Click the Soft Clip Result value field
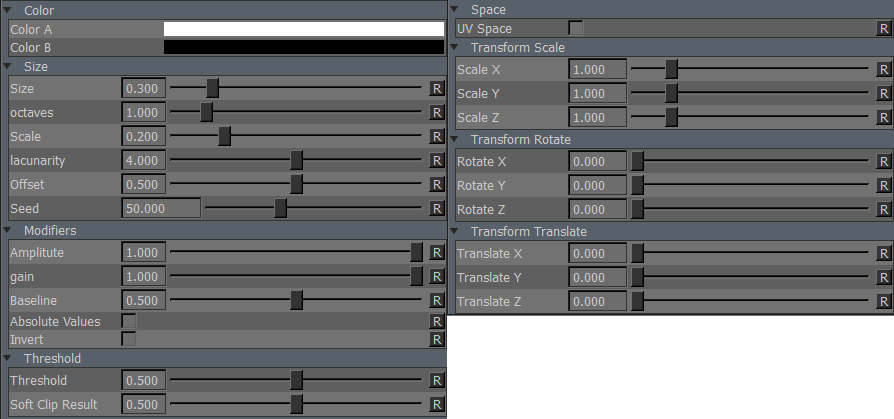The width and height of the screenshot is (894, 419). click(144, 404)
